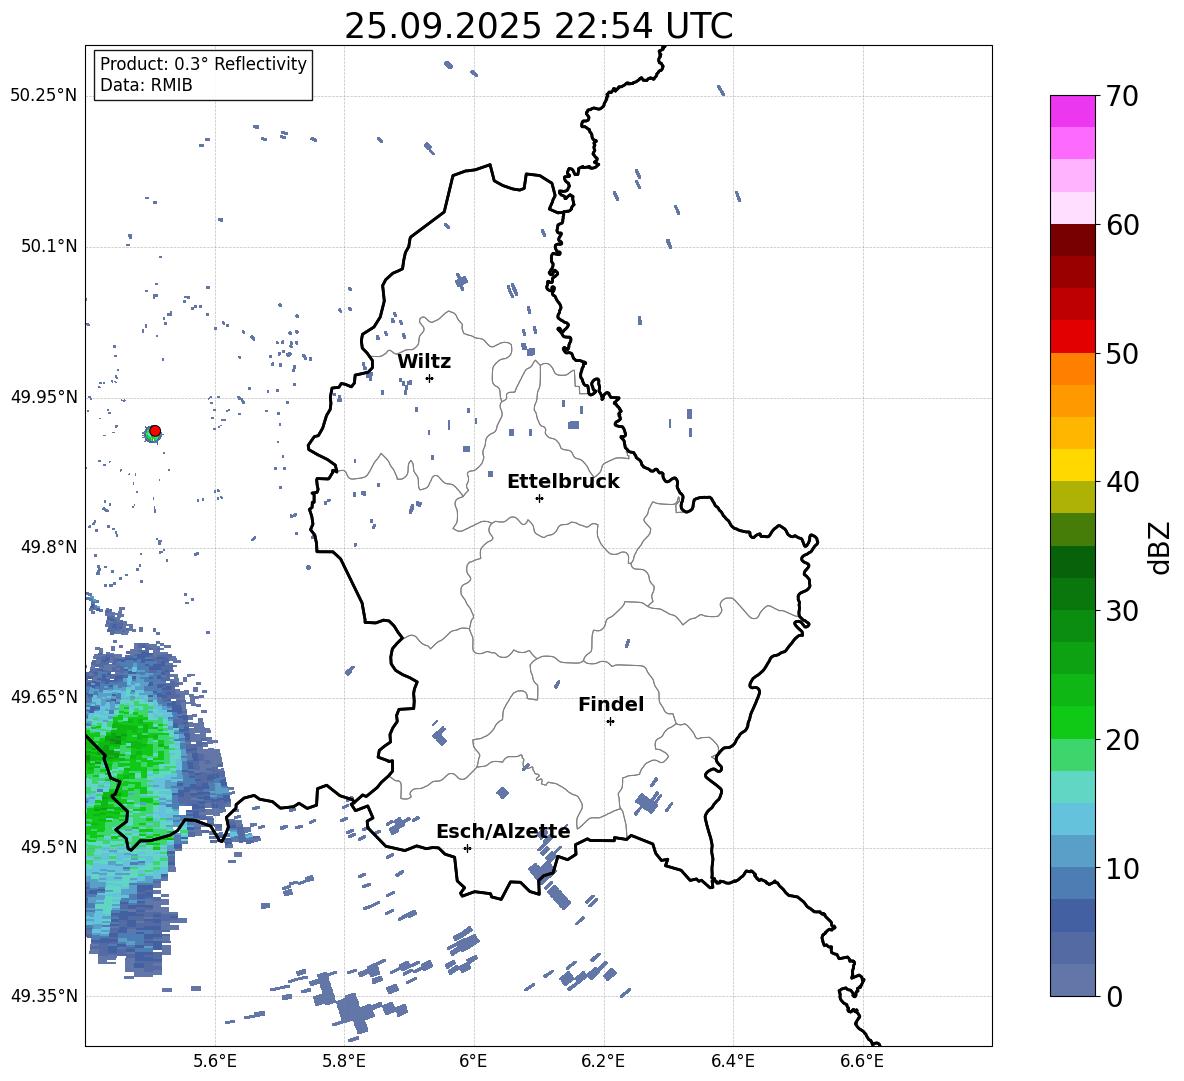1184x1081 pixels.
Task: Click the magenta swatch atop the colorbar
Action: click(1072, 111)
